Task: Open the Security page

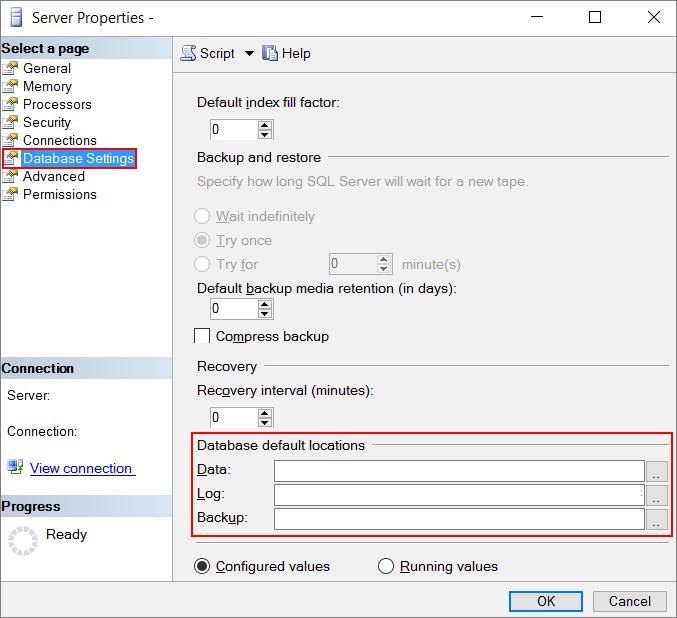Action: [x=47, y=123]
